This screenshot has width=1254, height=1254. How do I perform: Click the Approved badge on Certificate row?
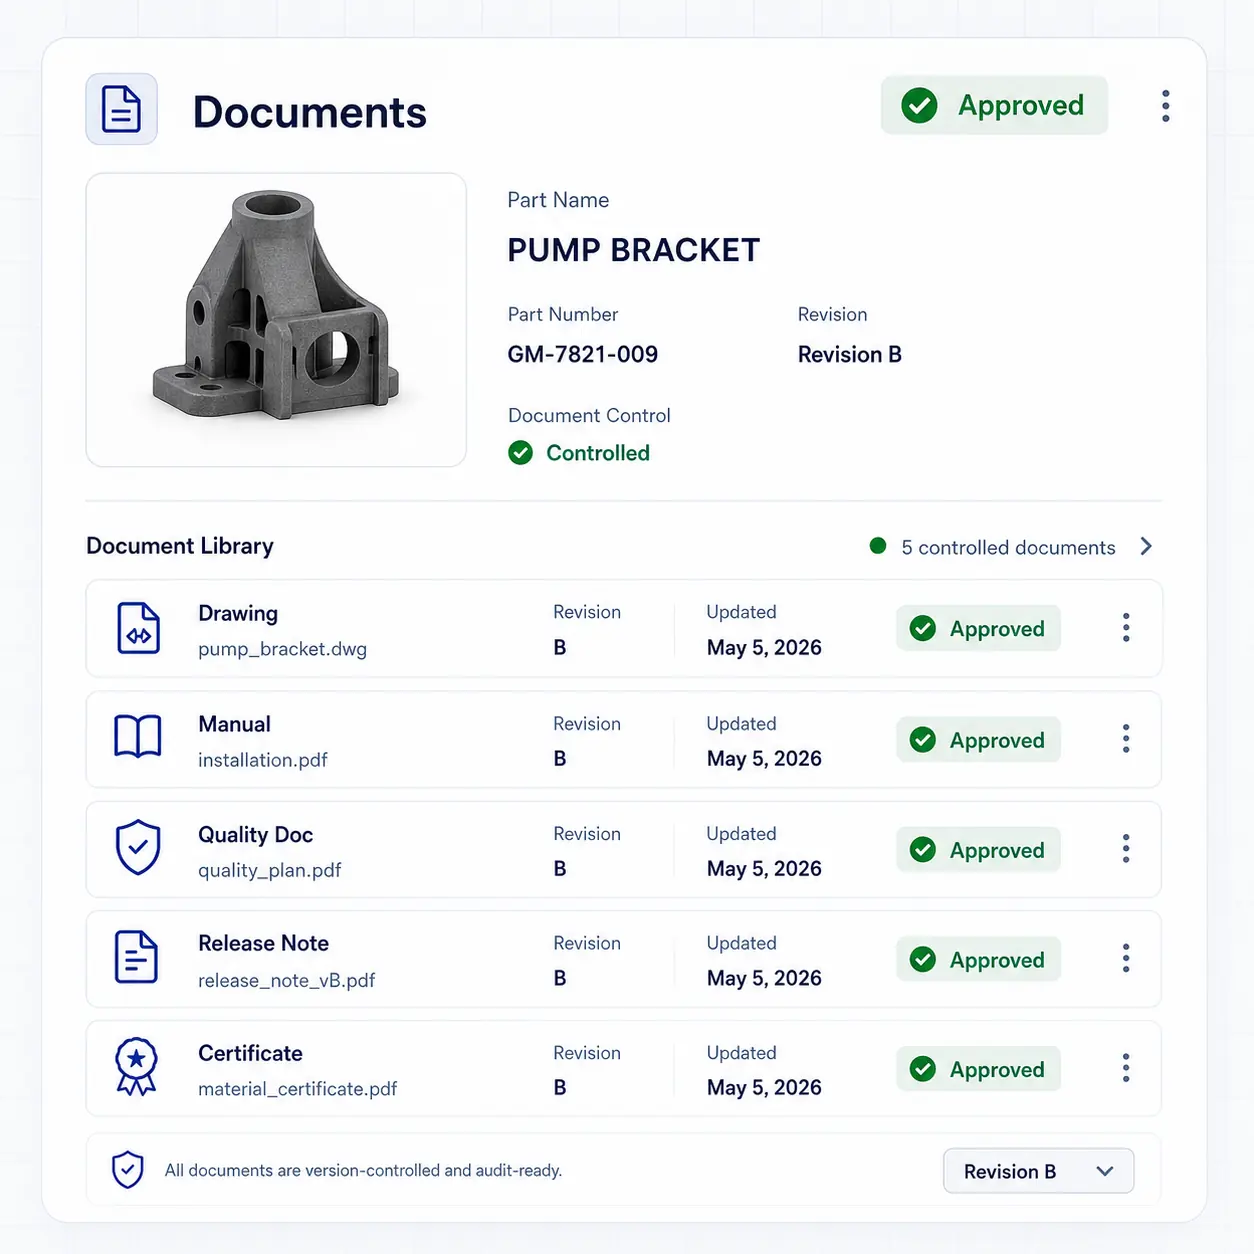(978, 1069)
